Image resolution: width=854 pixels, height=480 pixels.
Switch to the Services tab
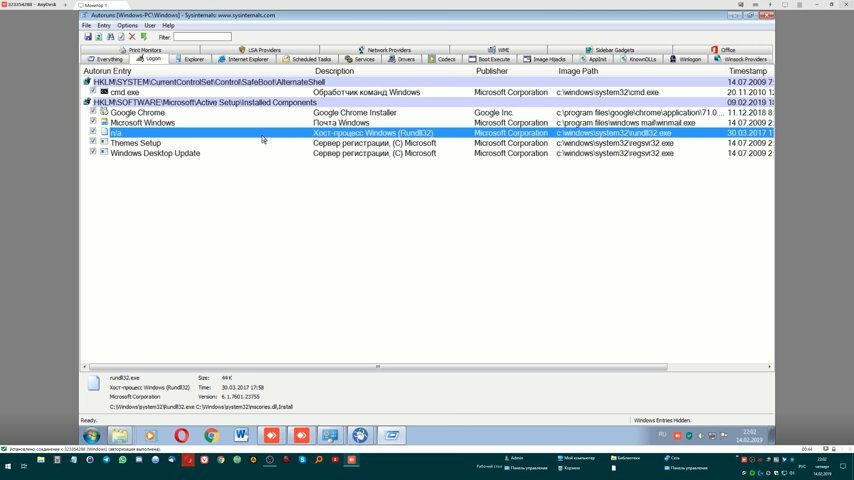pos(359,59)
